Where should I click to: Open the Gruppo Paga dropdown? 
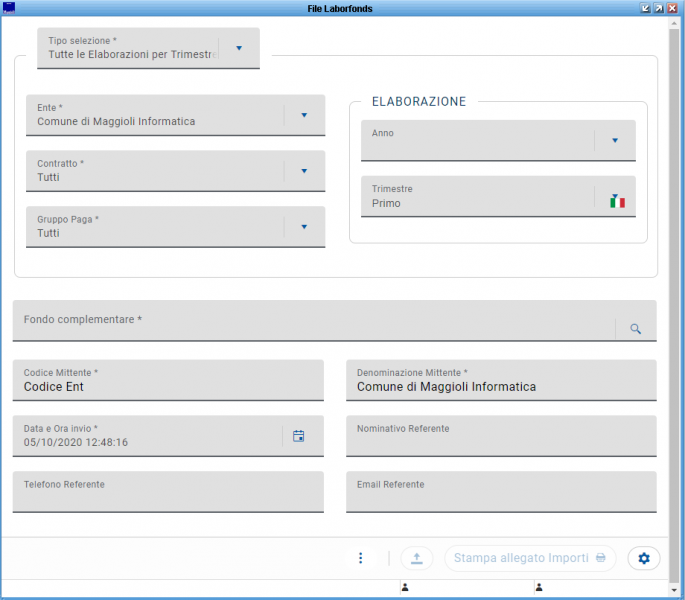click(x=304, y=227)
